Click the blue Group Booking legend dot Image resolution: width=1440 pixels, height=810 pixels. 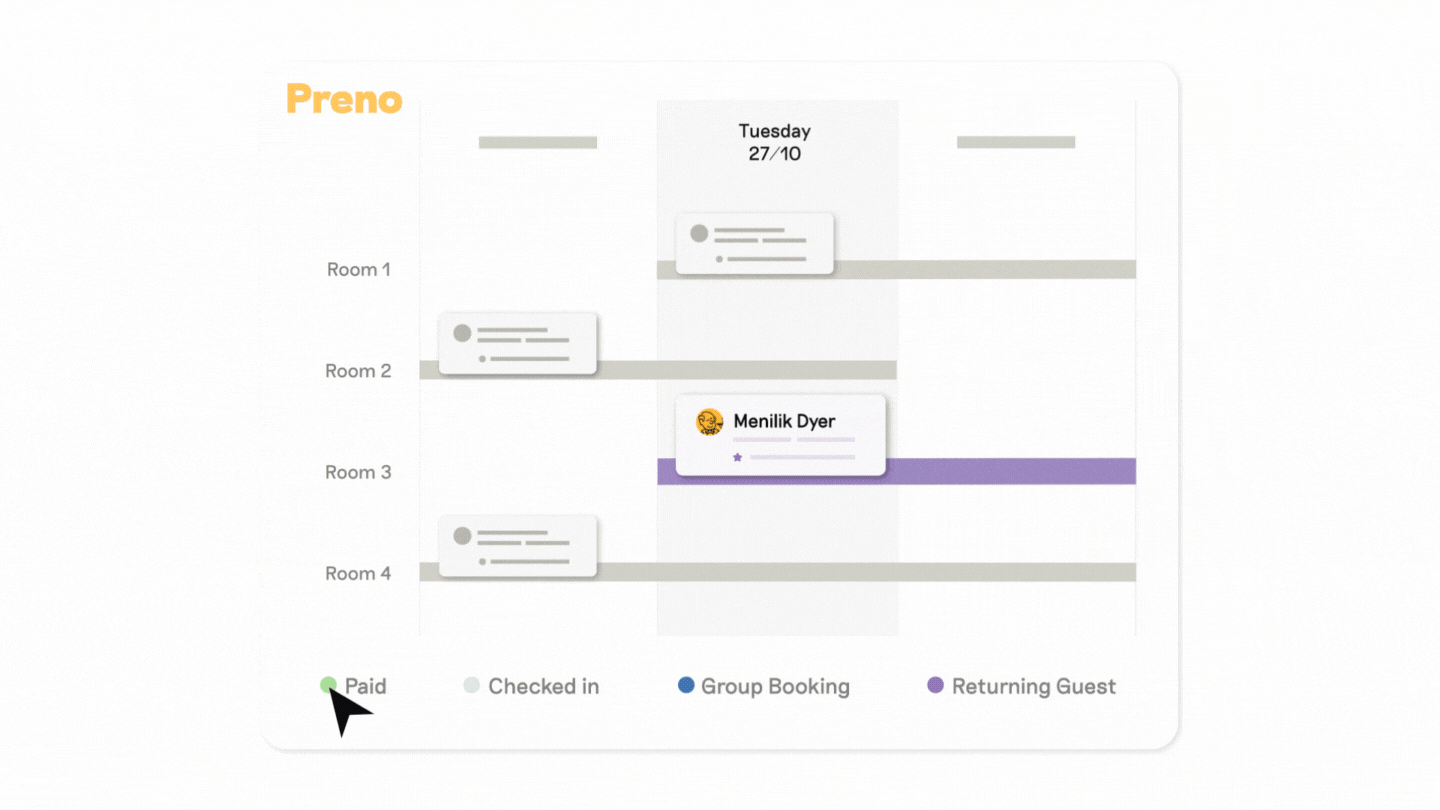686,686
